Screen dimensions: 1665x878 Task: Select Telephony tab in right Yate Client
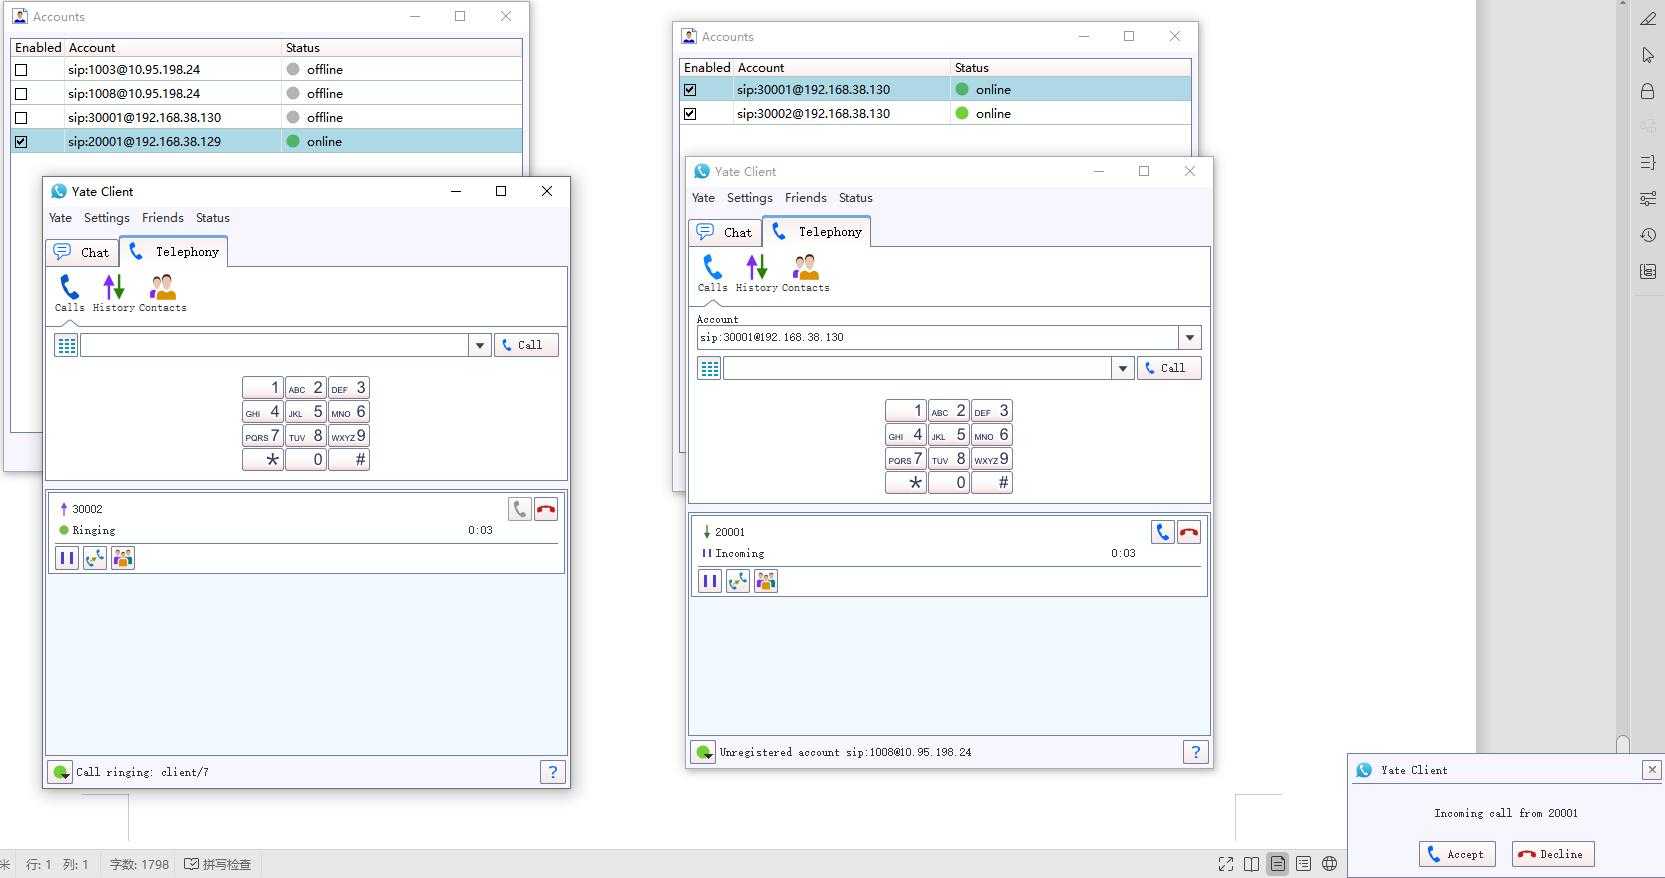click(x=817, y=231)
